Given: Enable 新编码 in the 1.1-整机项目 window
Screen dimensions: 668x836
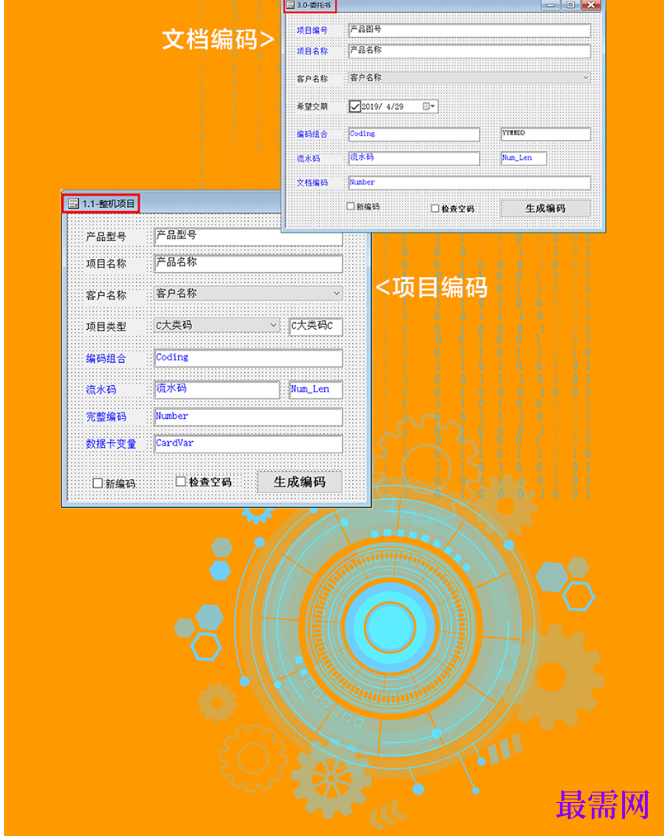Looking at the screenshot, I should tap(98, 483).
